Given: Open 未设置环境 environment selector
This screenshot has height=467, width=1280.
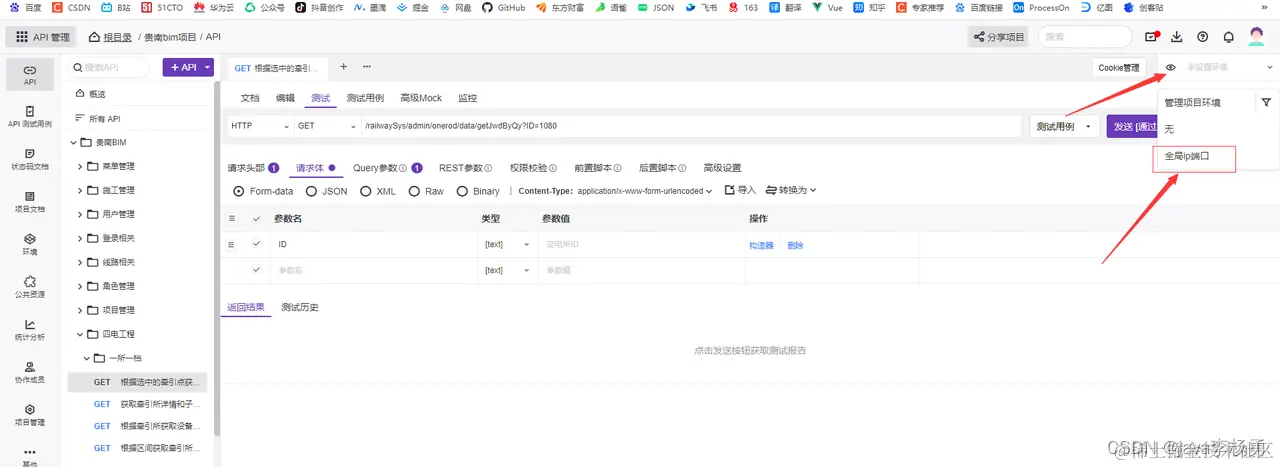Looking at the screenshot, I should [1230, 67].
